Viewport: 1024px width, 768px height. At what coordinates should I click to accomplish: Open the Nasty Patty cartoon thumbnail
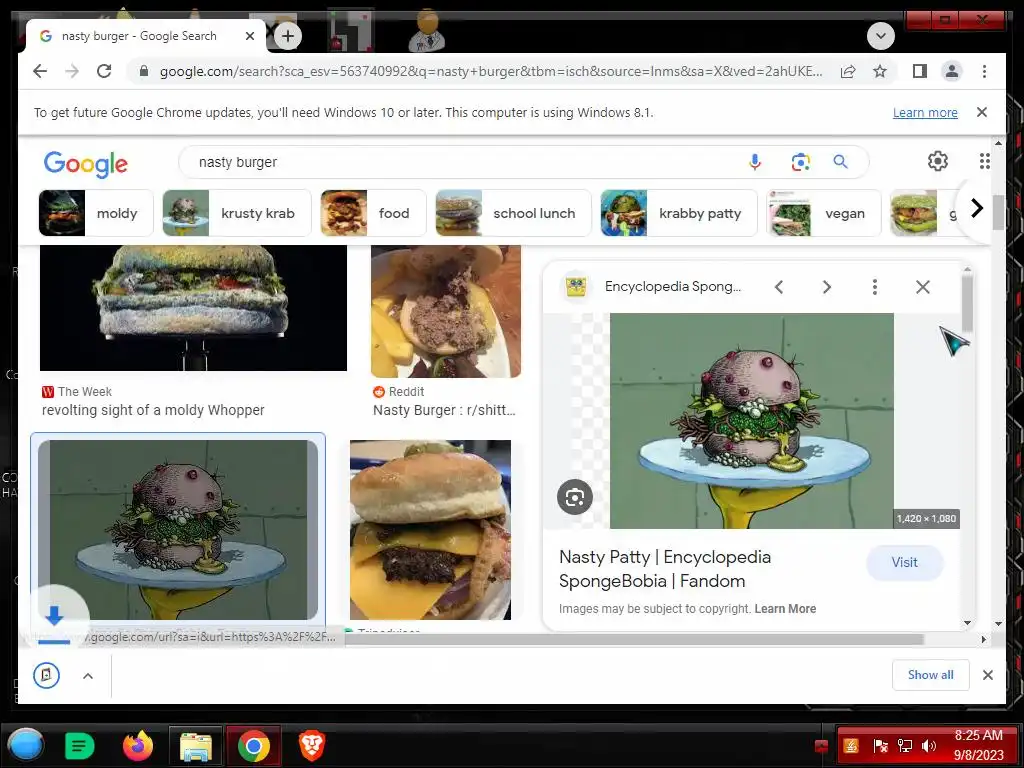click(178, 530)
